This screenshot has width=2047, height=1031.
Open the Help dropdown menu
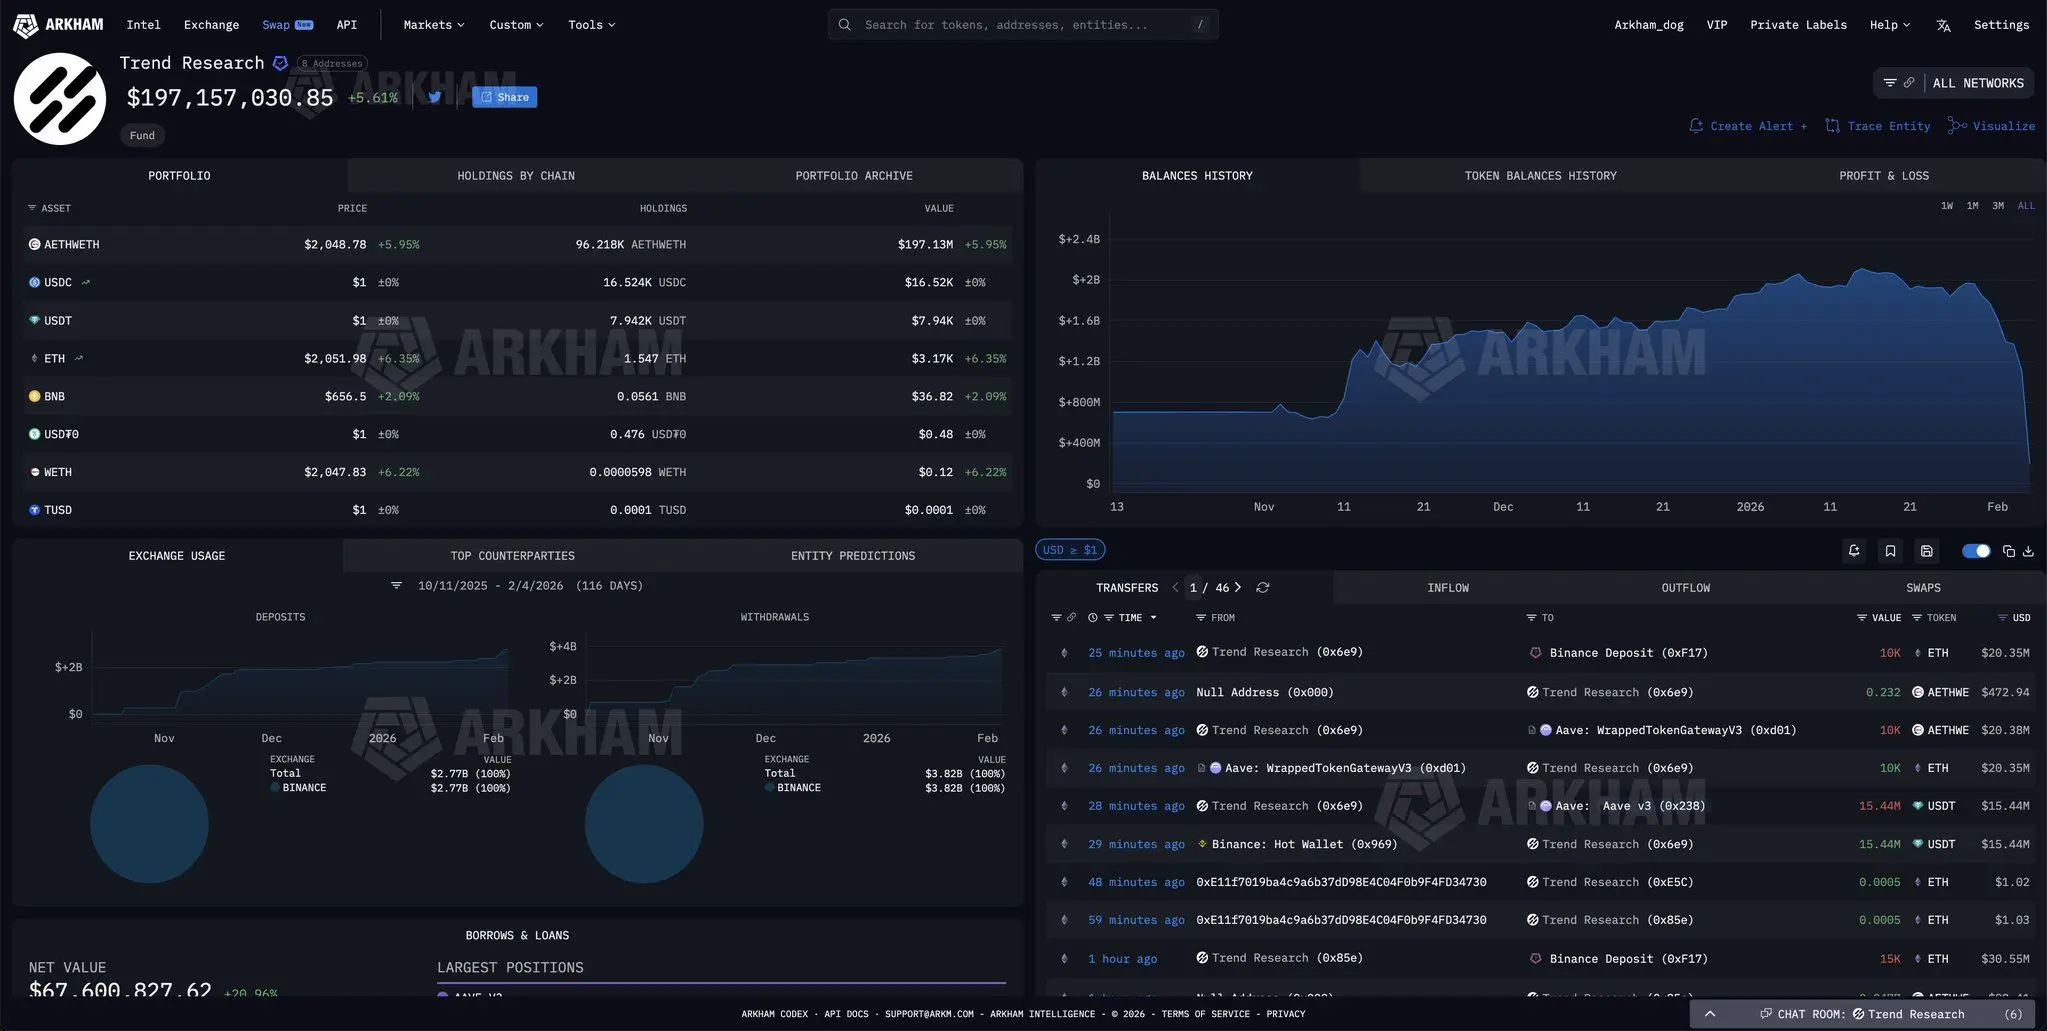(x=1890, y=25)
